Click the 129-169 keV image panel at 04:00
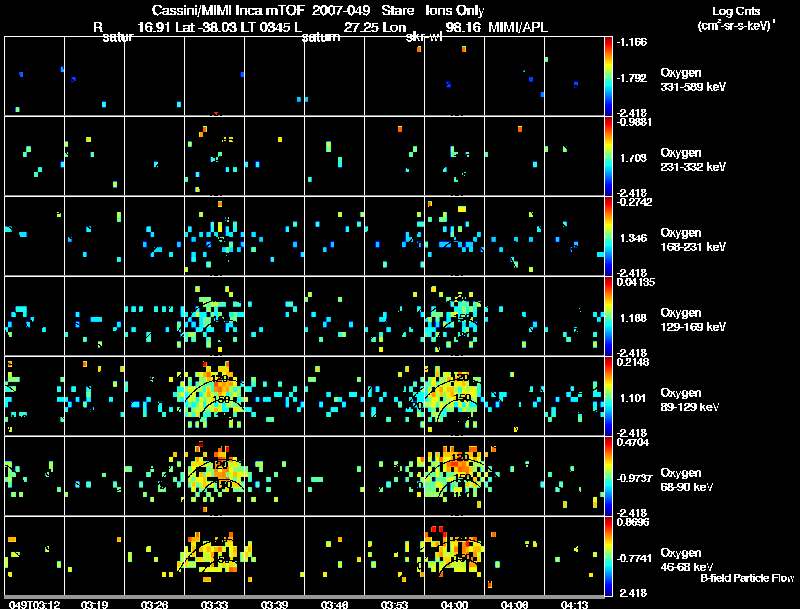This screenshot has height=609, width=800. click(x=454, y=316)
